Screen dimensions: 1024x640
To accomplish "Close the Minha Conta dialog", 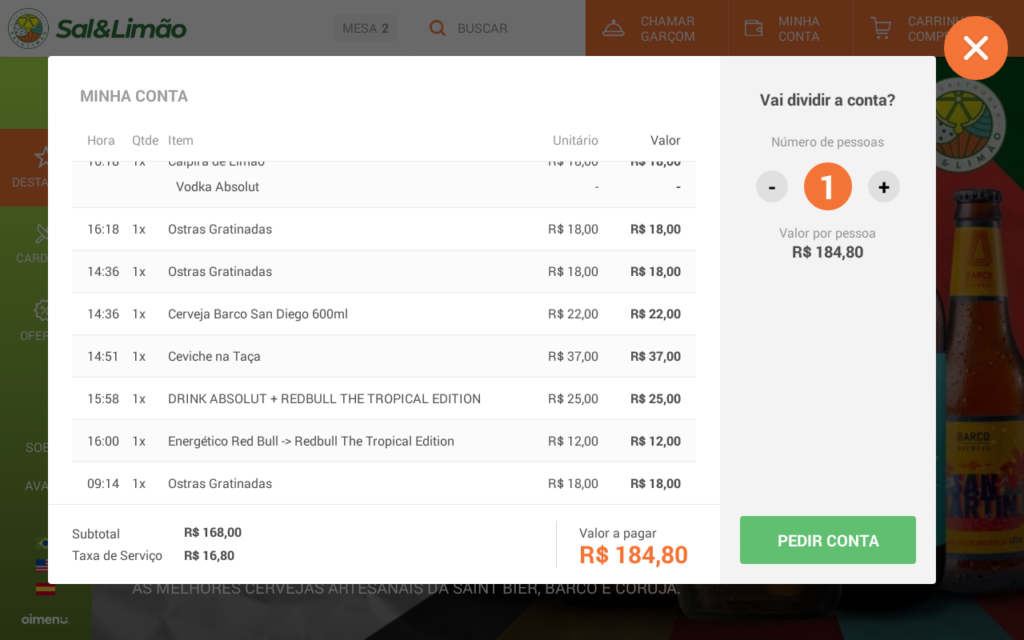I will 976,48.
